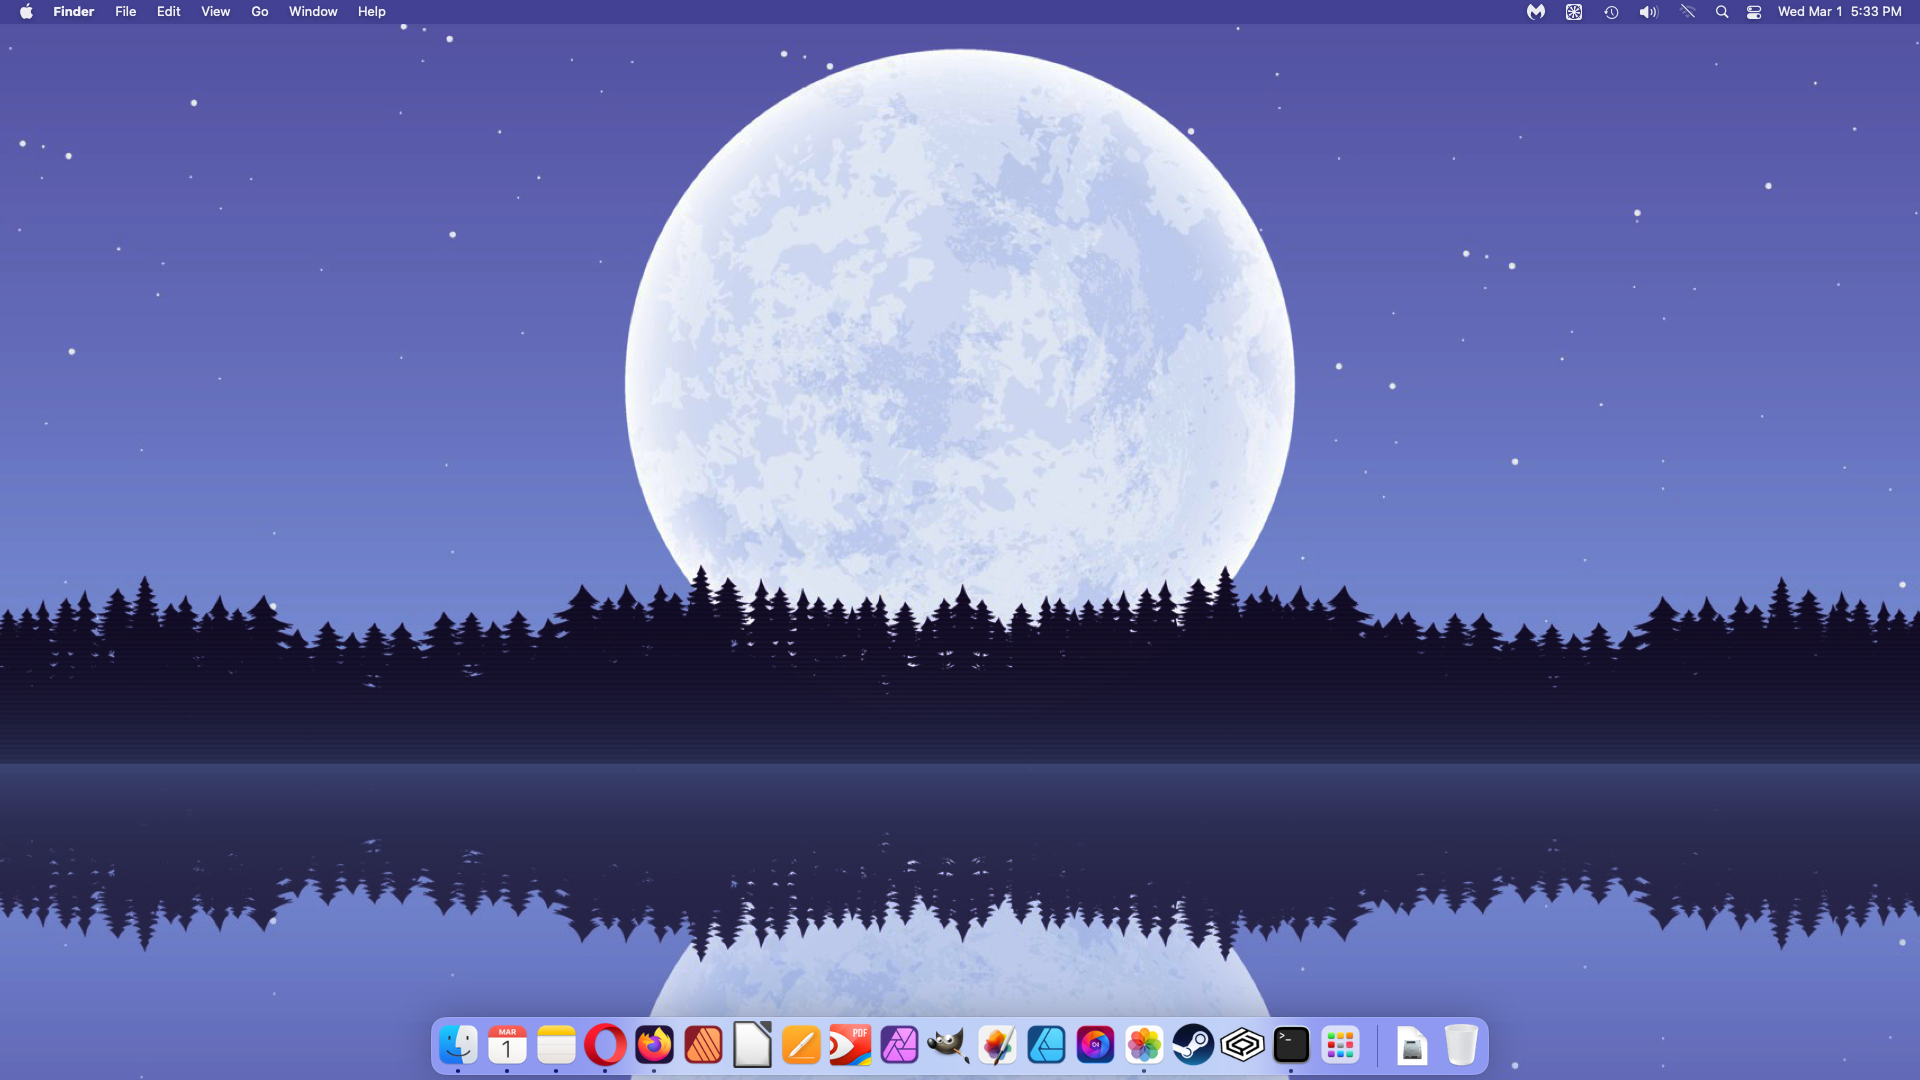Launch Terminal from the dock

(x=1291, y=1046)
